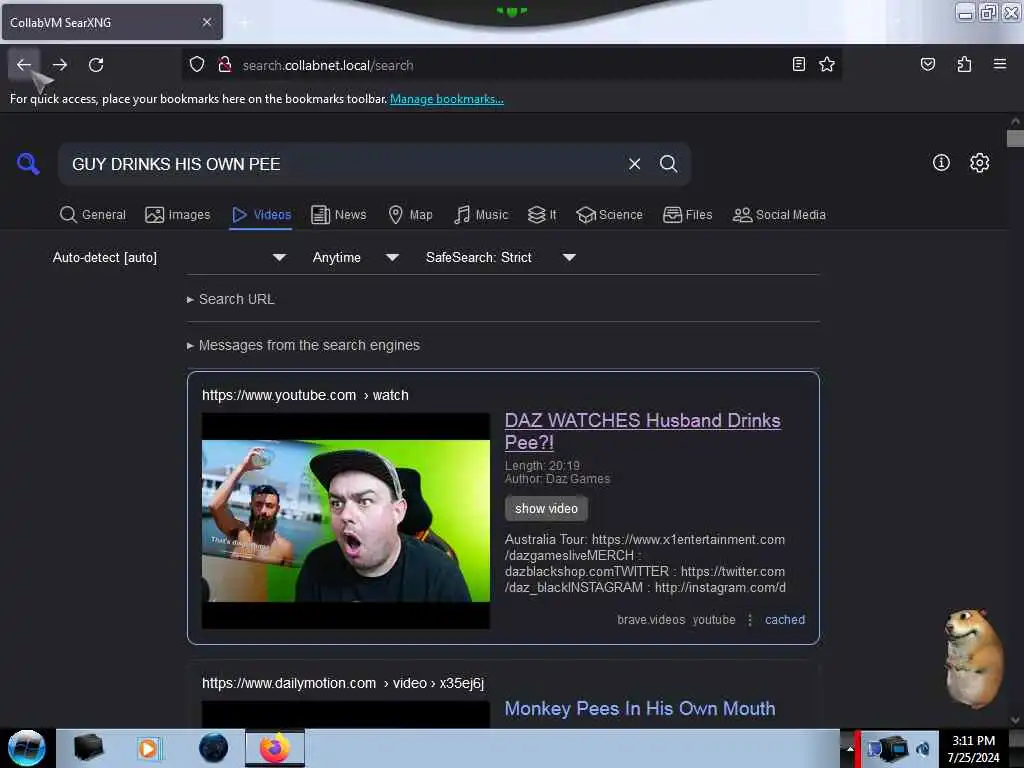Focus the Firefox taskbar button
Screen dimensions: 1024x768
tap(275, 748)
